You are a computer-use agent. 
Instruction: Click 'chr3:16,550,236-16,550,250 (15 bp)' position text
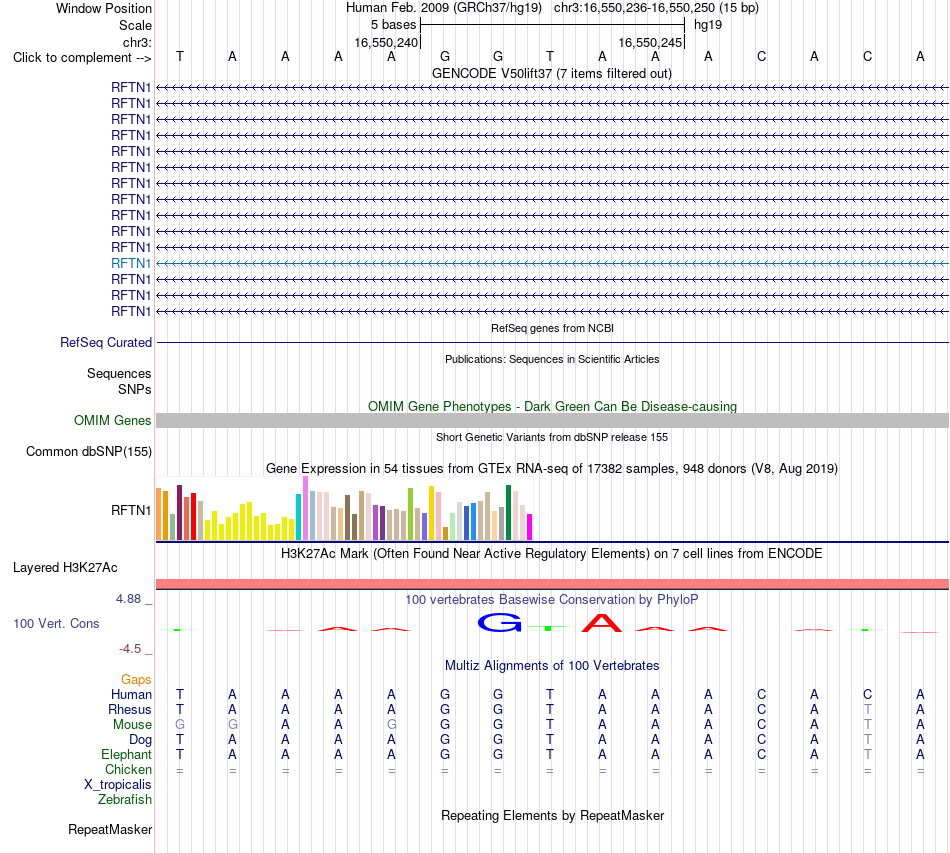tap(656, 8)
